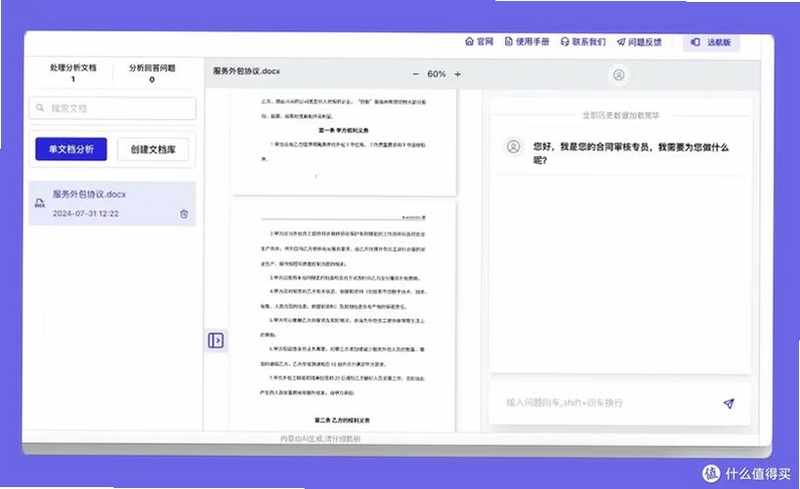Click the 2024-07-31 12:22 timestamp
Image resolution: width=800 pixels, height=489 pixels.
86,213
